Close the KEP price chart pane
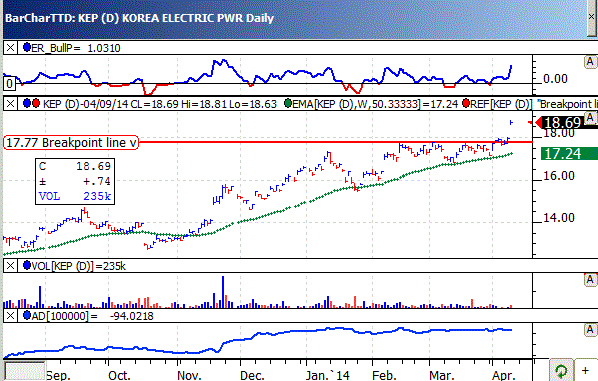The height and width of the screenshot is (381, 598). tap(10, 104)
